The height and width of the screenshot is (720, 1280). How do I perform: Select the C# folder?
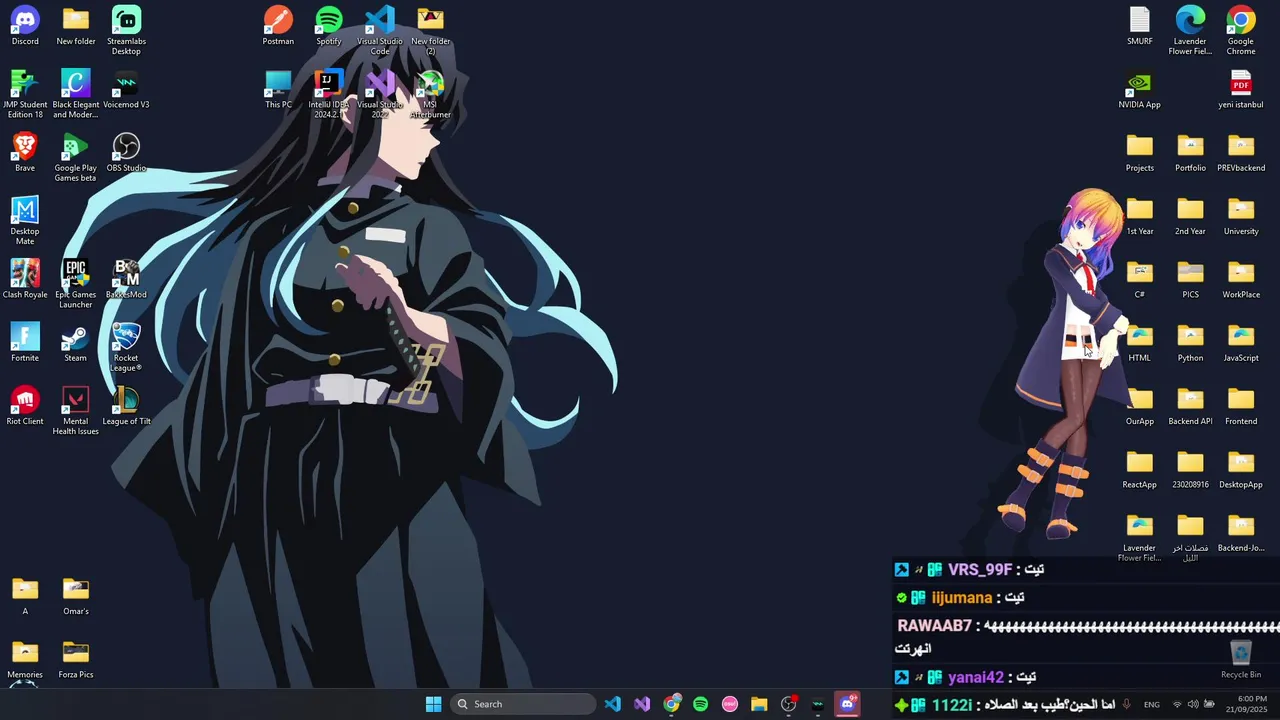(1140, 279)
